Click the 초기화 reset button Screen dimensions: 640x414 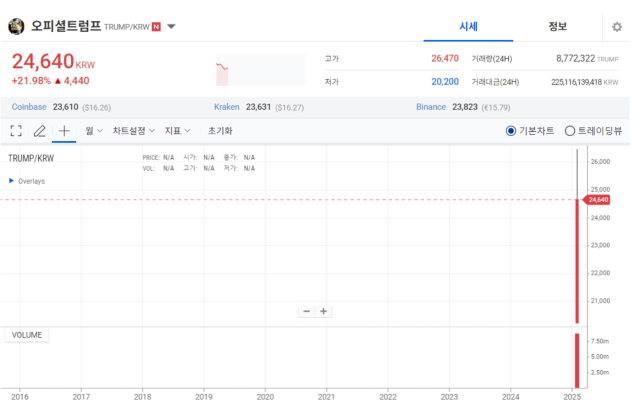pos(220,130)
